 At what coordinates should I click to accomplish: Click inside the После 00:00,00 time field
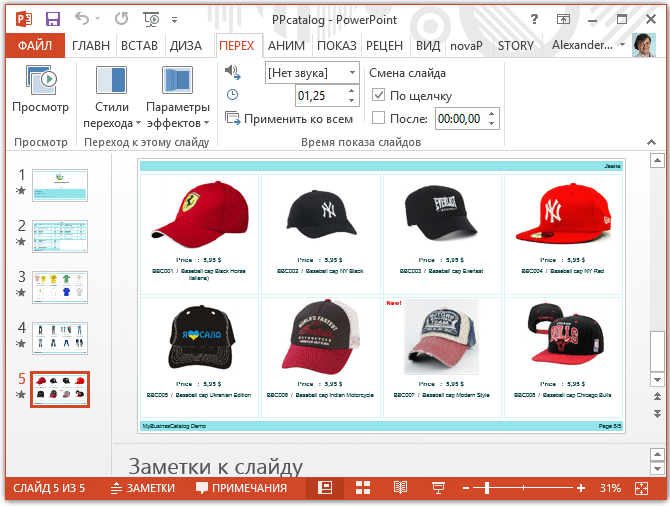(x=461, y=118)
